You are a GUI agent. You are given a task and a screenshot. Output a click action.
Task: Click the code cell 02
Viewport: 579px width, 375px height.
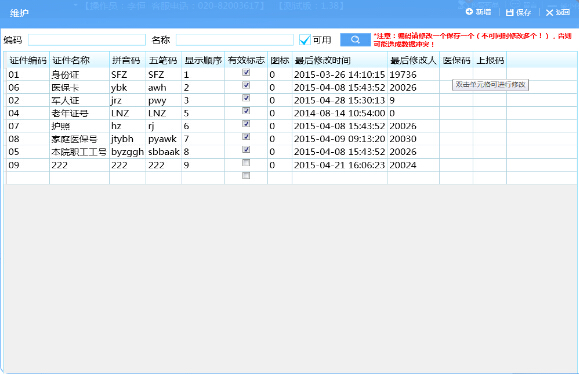[x=28, y=100]
